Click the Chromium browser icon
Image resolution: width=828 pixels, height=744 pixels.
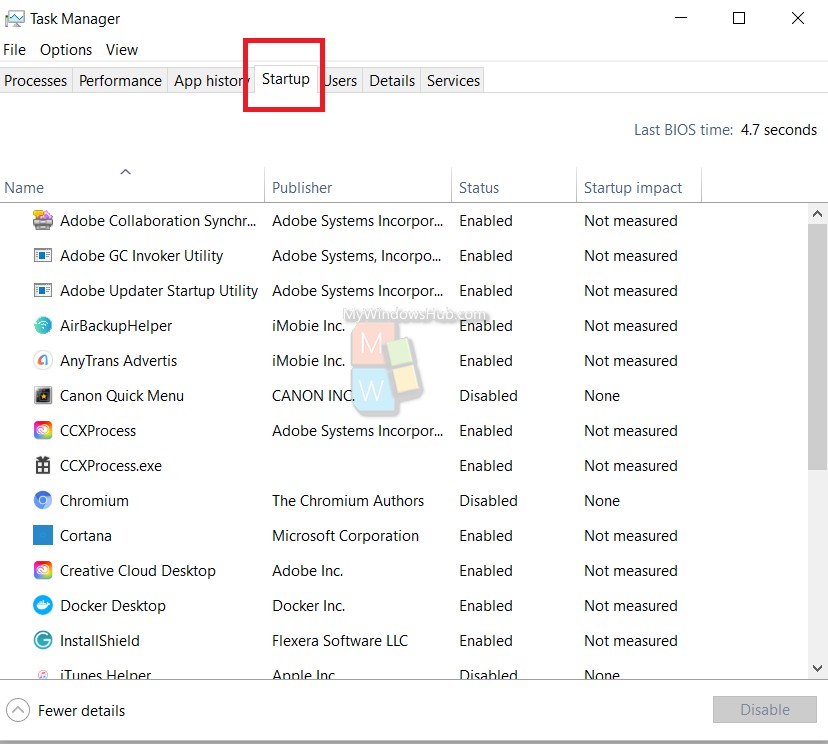[x=43, y=500]
